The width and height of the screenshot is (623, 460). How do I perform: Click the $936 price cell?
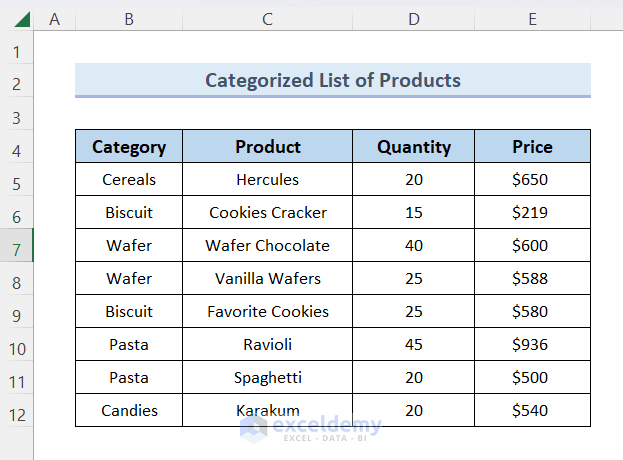[x=532, y=345]
